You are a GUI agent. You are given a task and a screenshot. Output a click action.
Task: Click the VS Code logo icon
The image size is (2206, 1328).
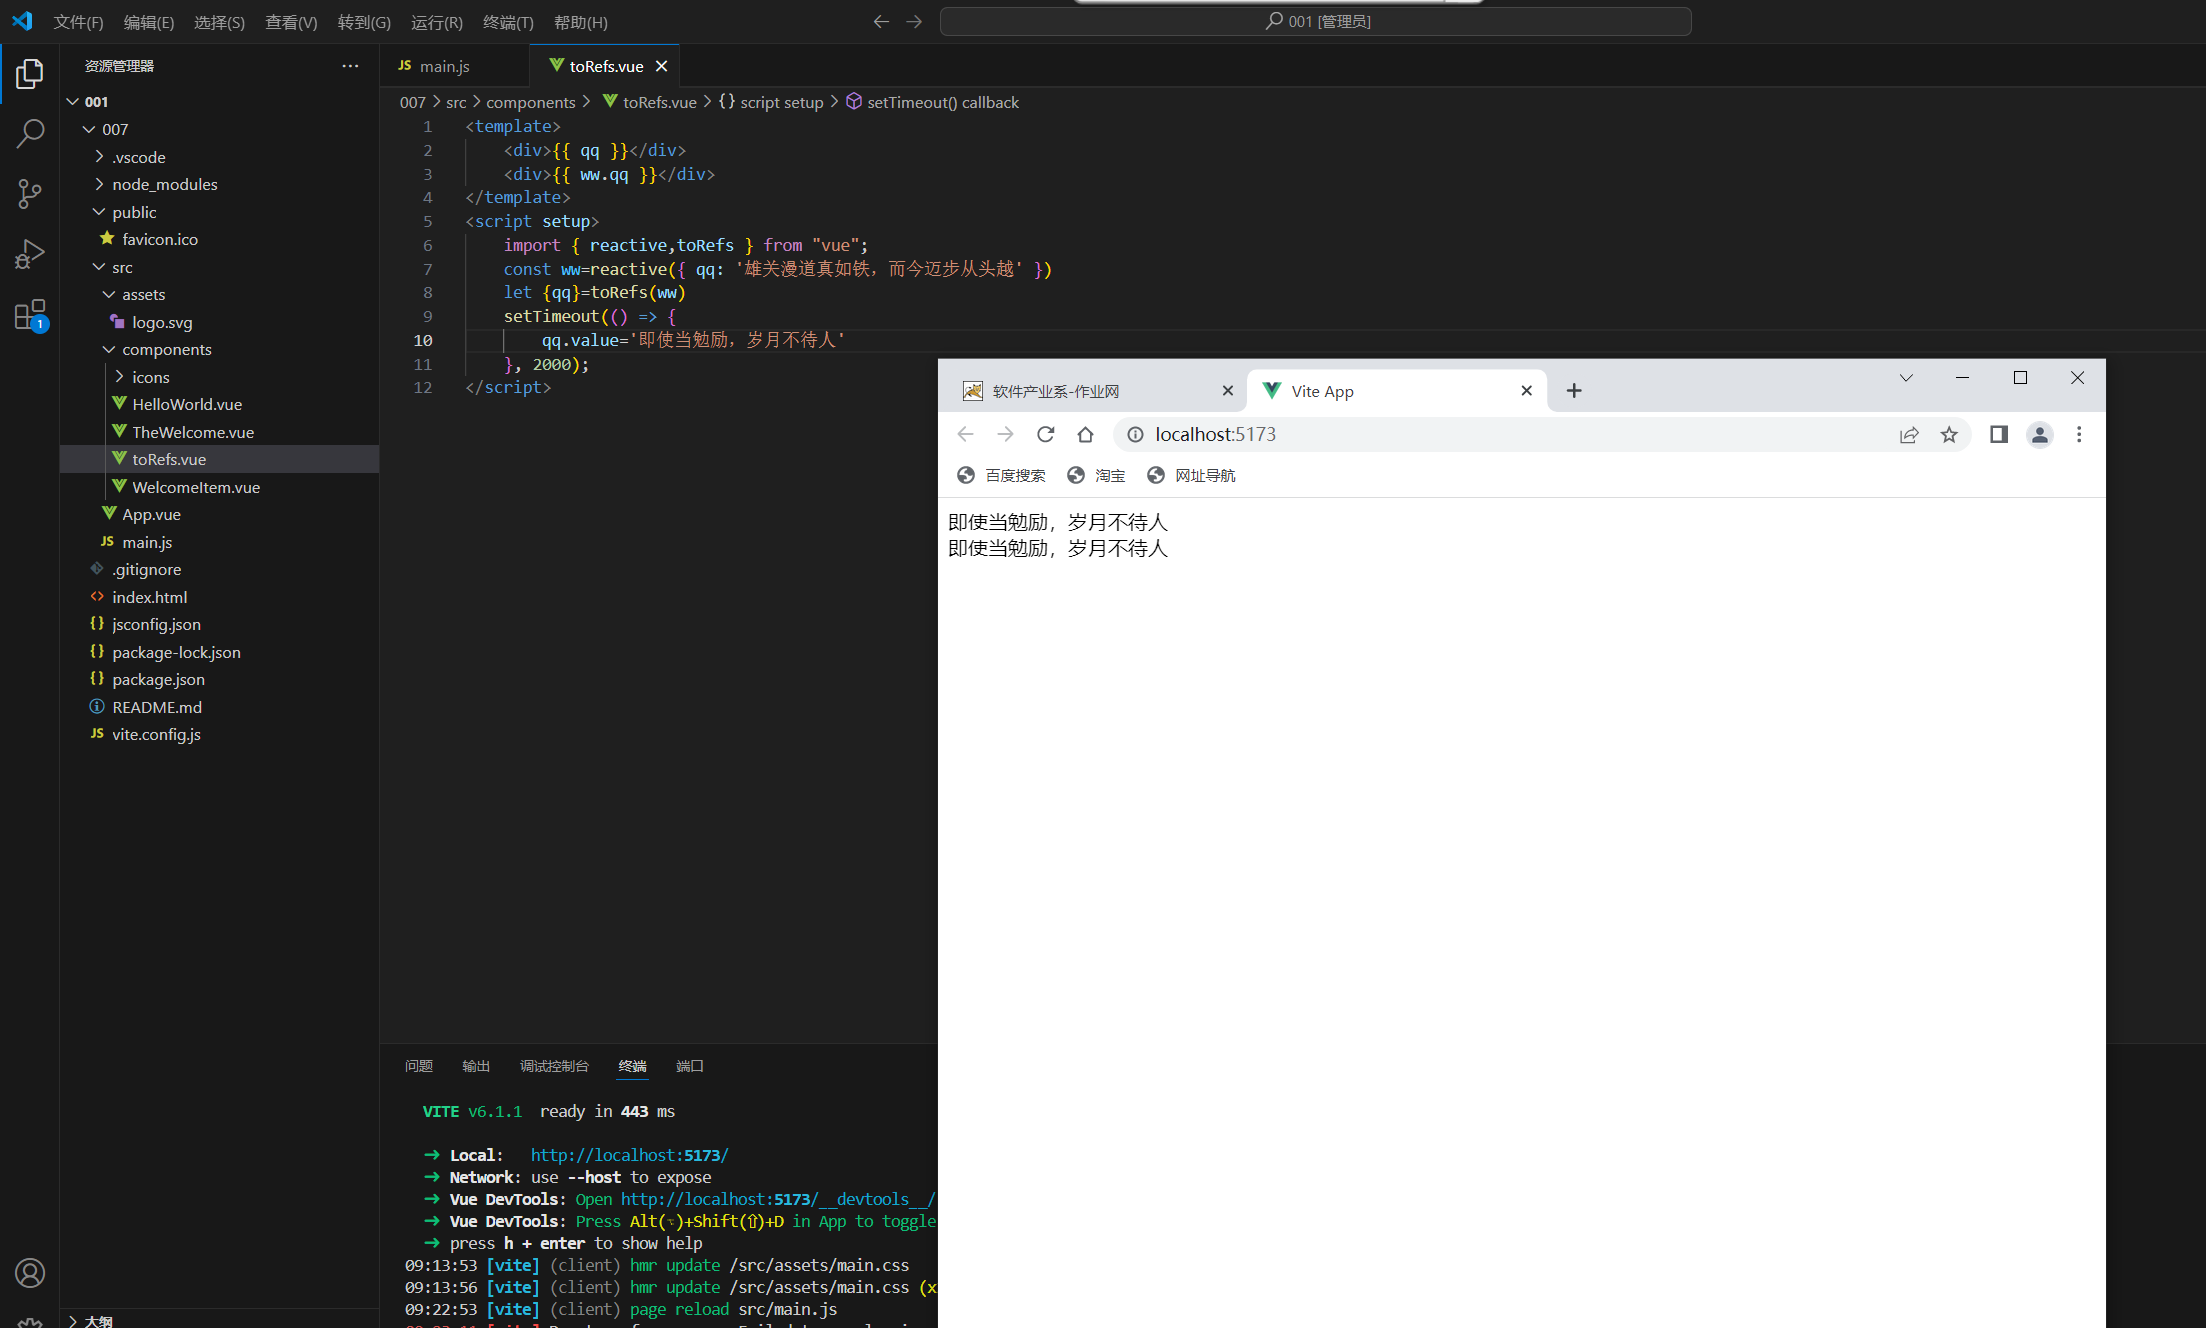[22, 21]
